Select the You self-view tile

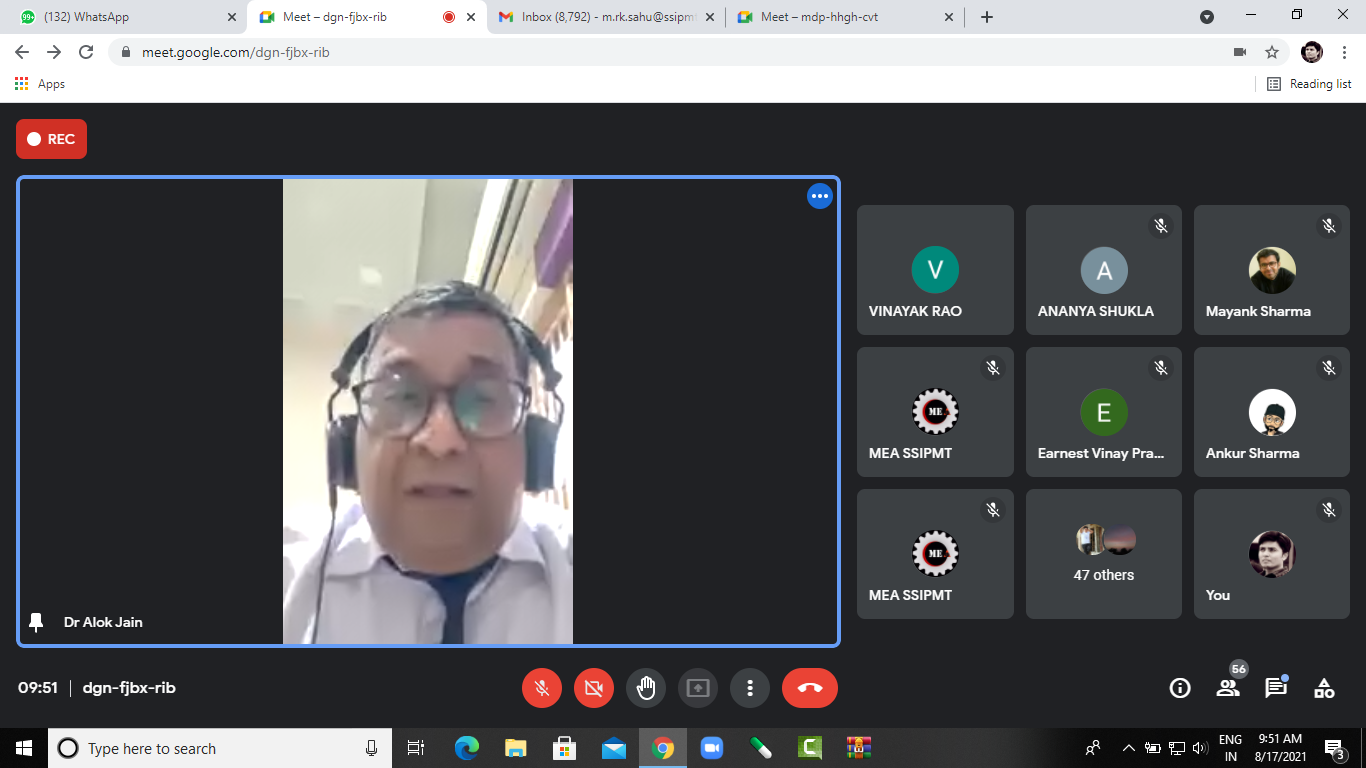(1272, 554)
